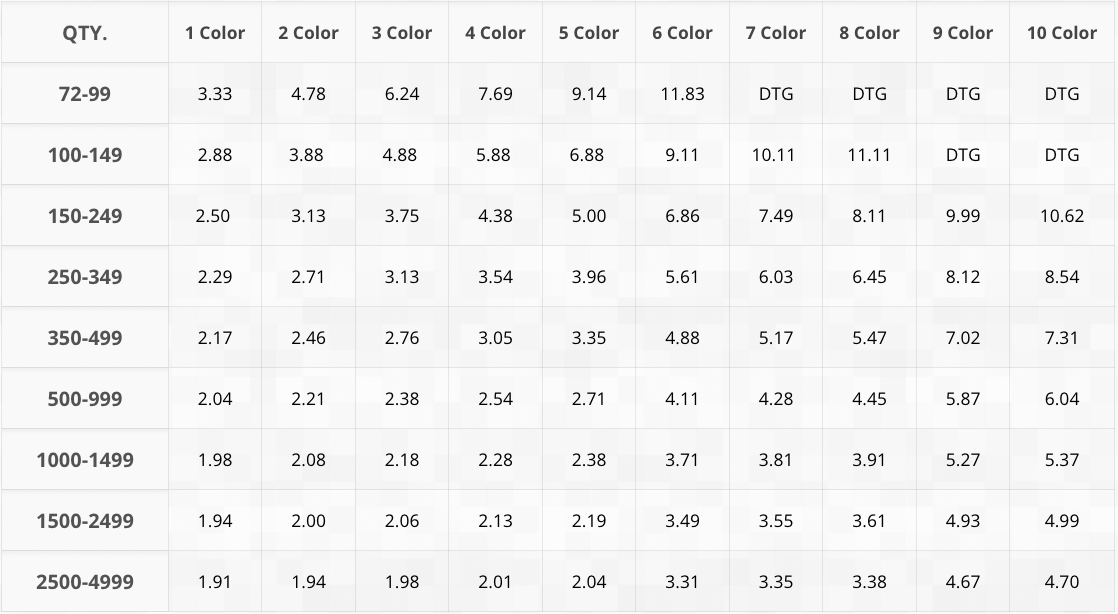Click the QTY. column header
Image resolution: width=1118 pixels, height=614 pixels.
pos(85,33)
